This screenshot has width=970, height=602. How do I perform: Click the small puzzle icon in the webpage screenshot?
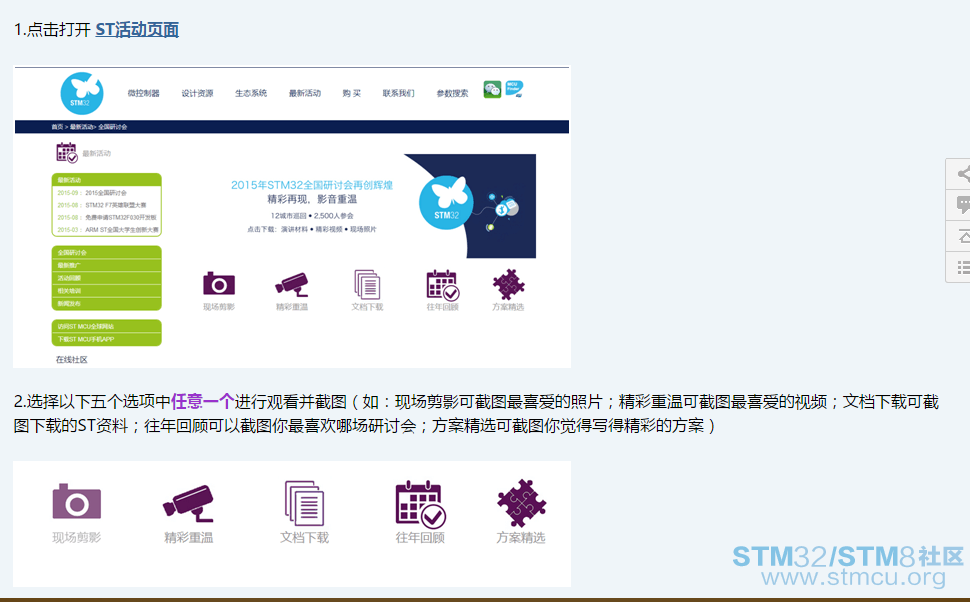pyautogui.click(x=509, y=285)
